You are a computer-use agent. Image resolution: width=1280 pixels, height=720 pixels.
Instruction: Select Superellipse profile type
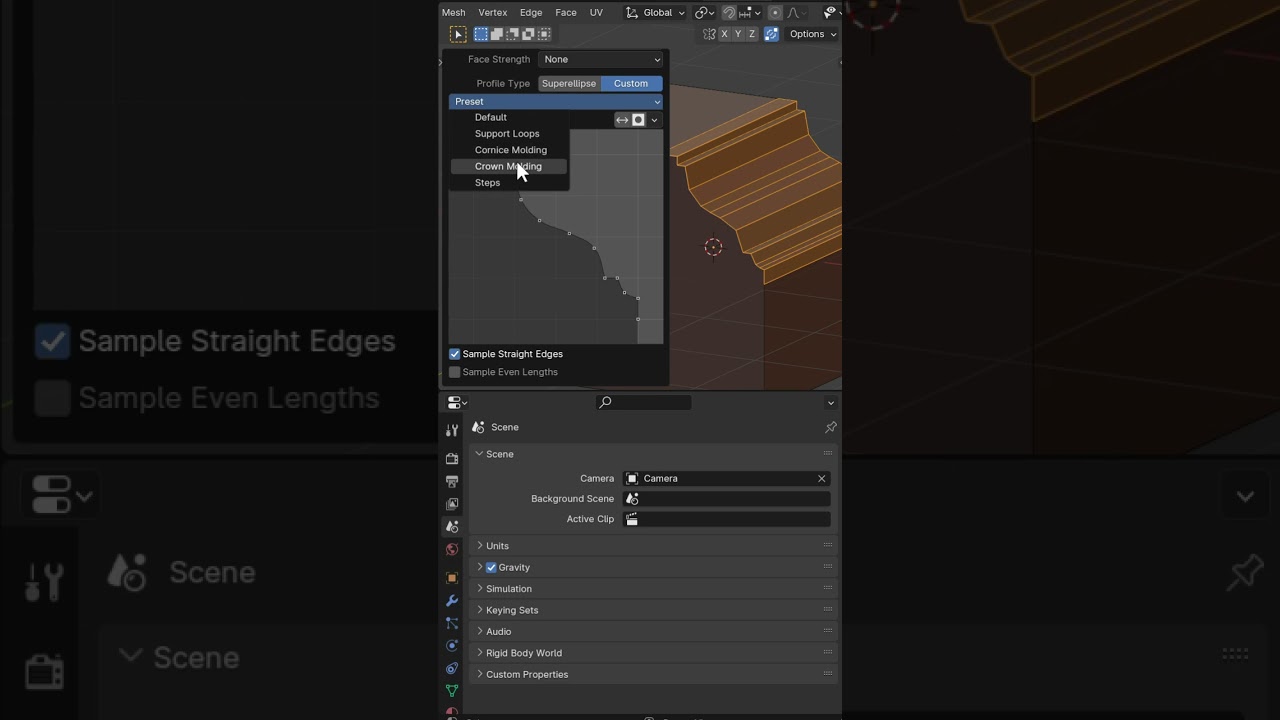(569, 84)
